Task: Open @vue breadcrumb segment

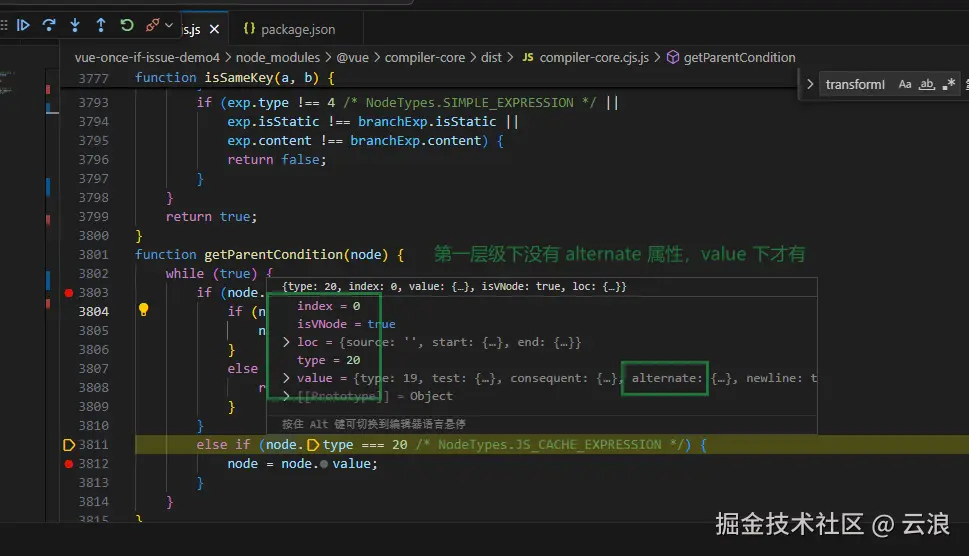Action: (x=352, y=57)
